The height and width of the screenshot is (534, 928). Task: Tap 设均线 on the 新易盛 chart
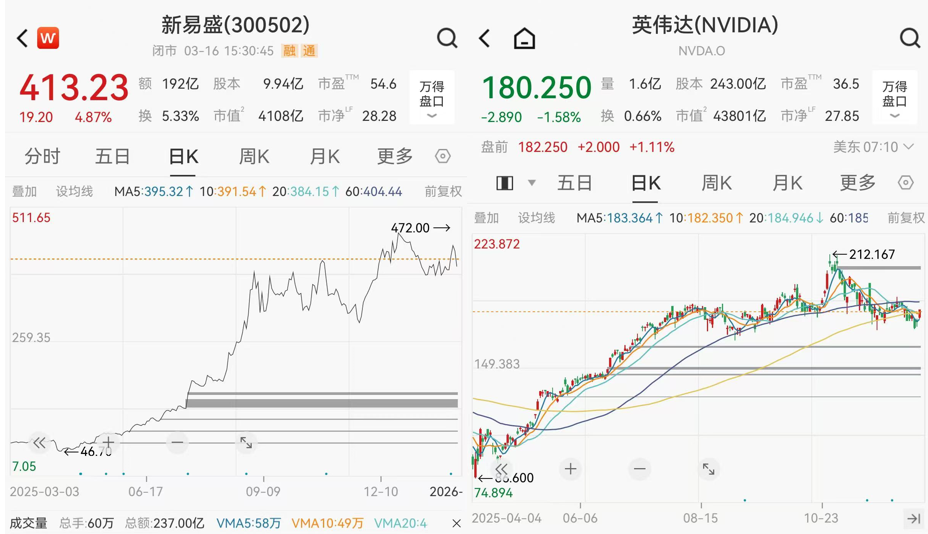coord(75,191)
